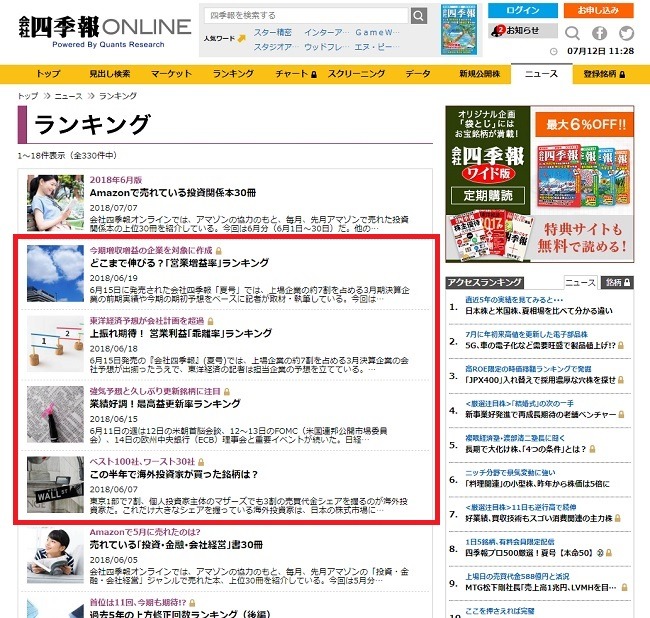
Task: Select the ニュース tab in アクセスランキング
Action: 580,283
